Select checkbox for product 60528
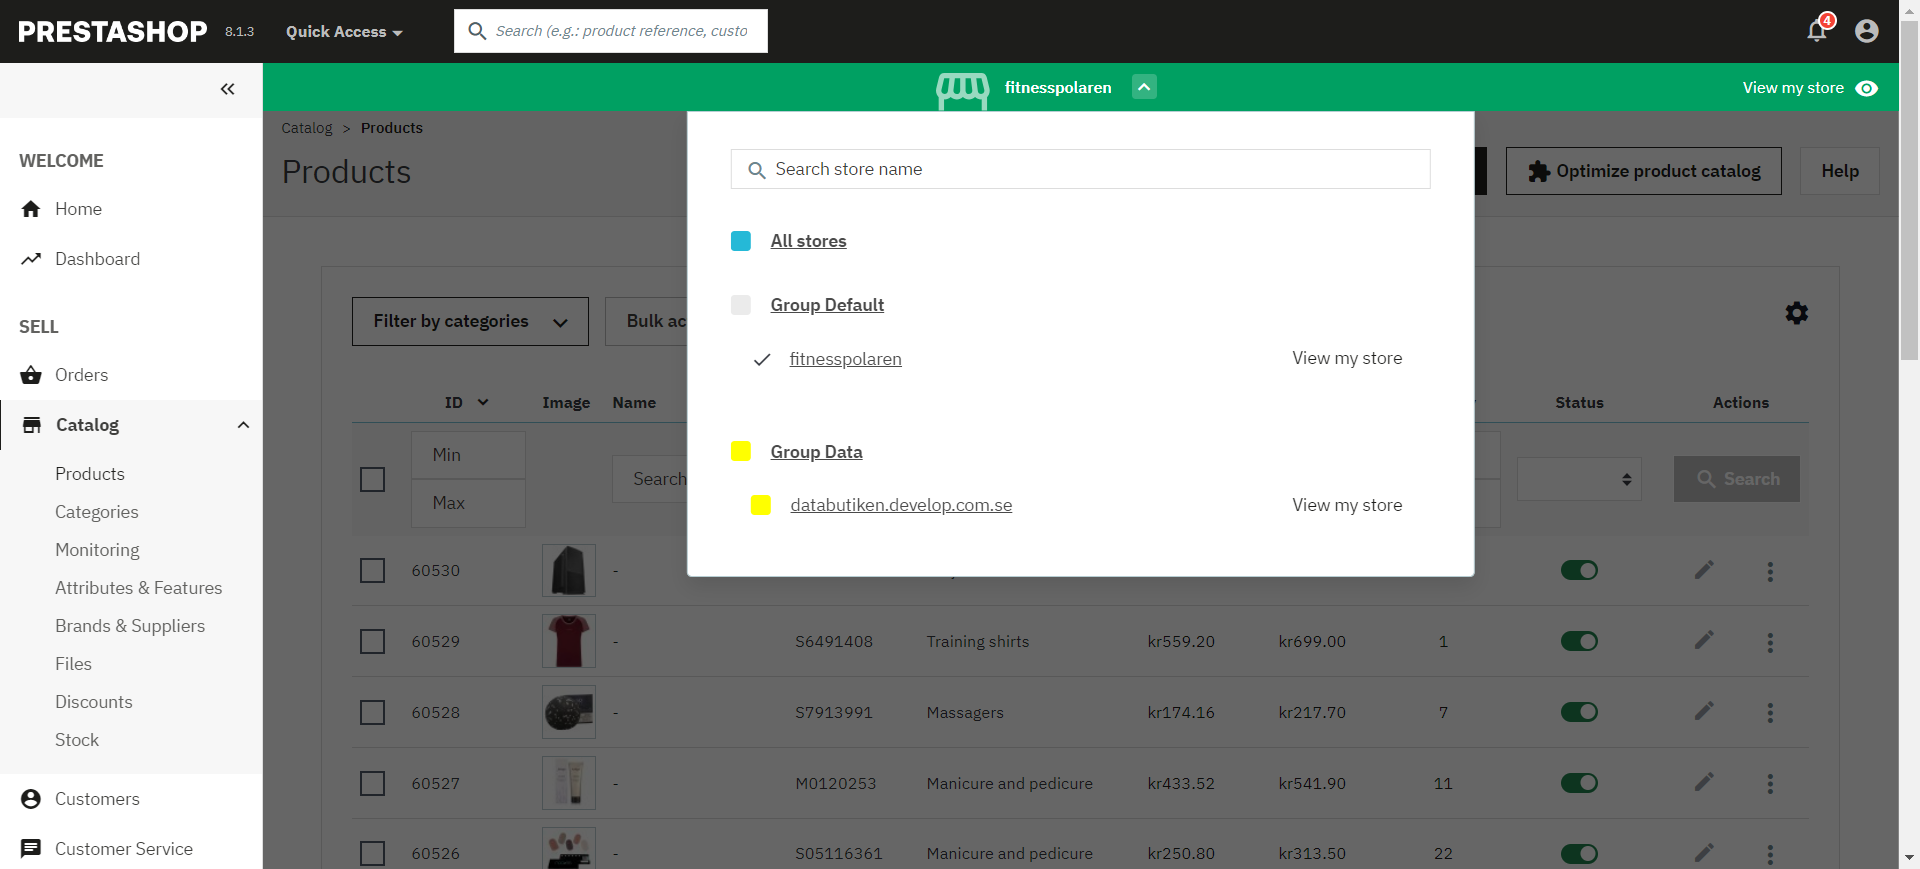Viewport: 1920px width, 869px height. pos(372,712)
